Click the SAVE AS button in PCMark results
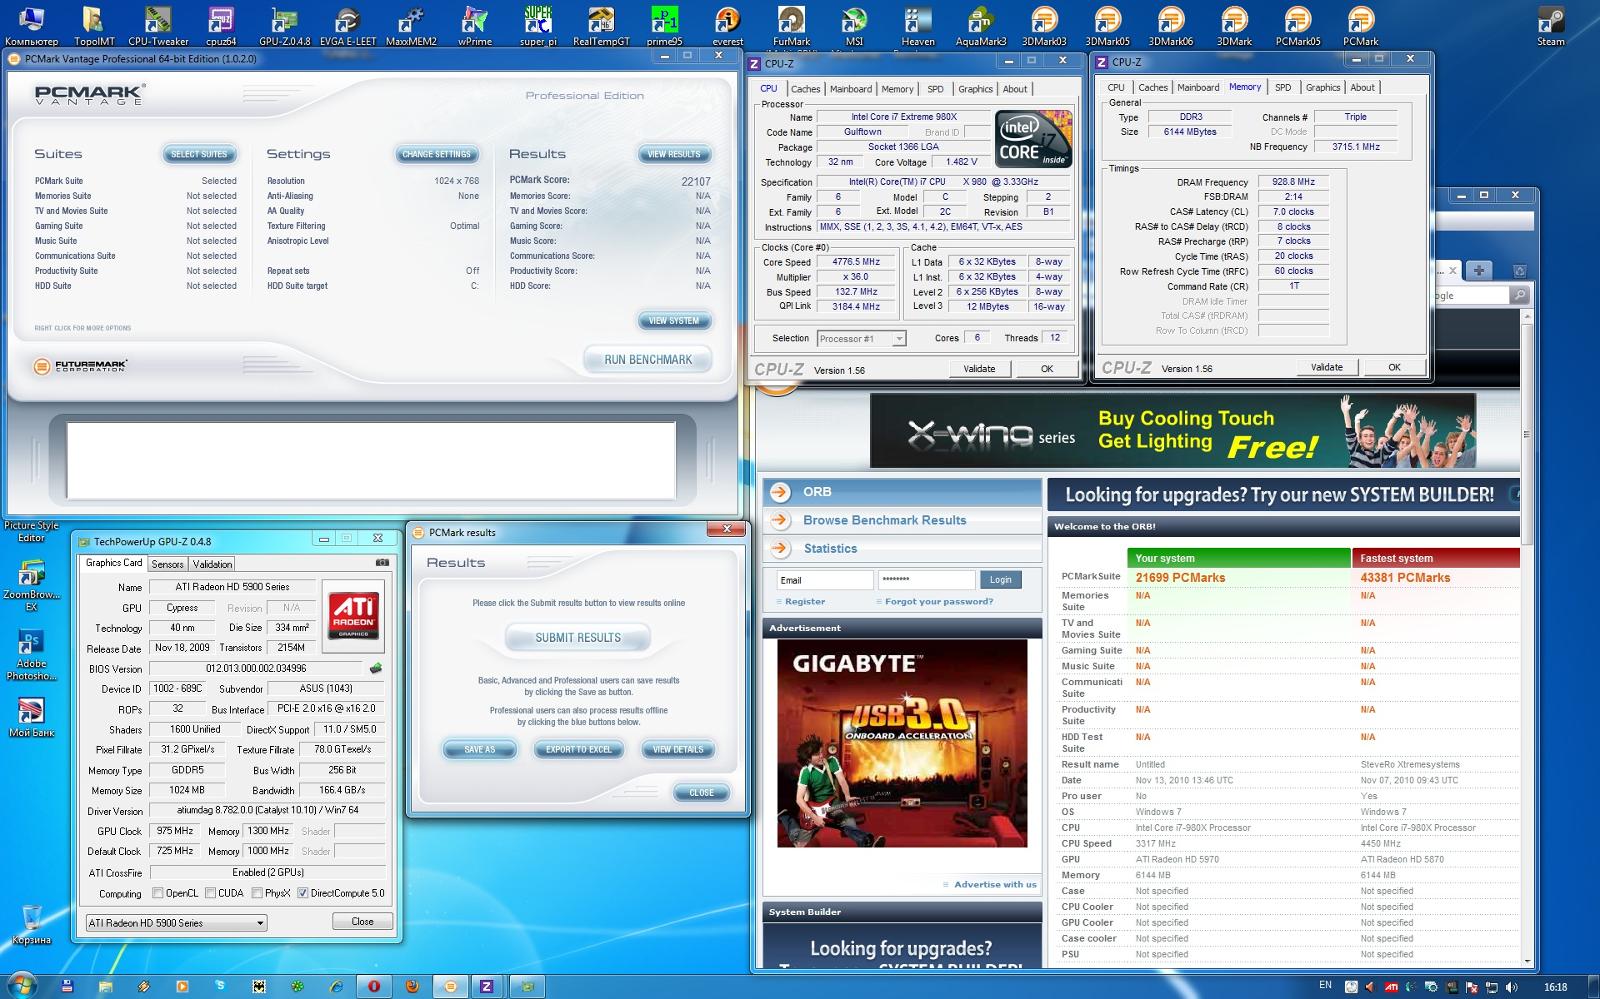This screenshot has height=999, width=1600. (x=480, y=749)
